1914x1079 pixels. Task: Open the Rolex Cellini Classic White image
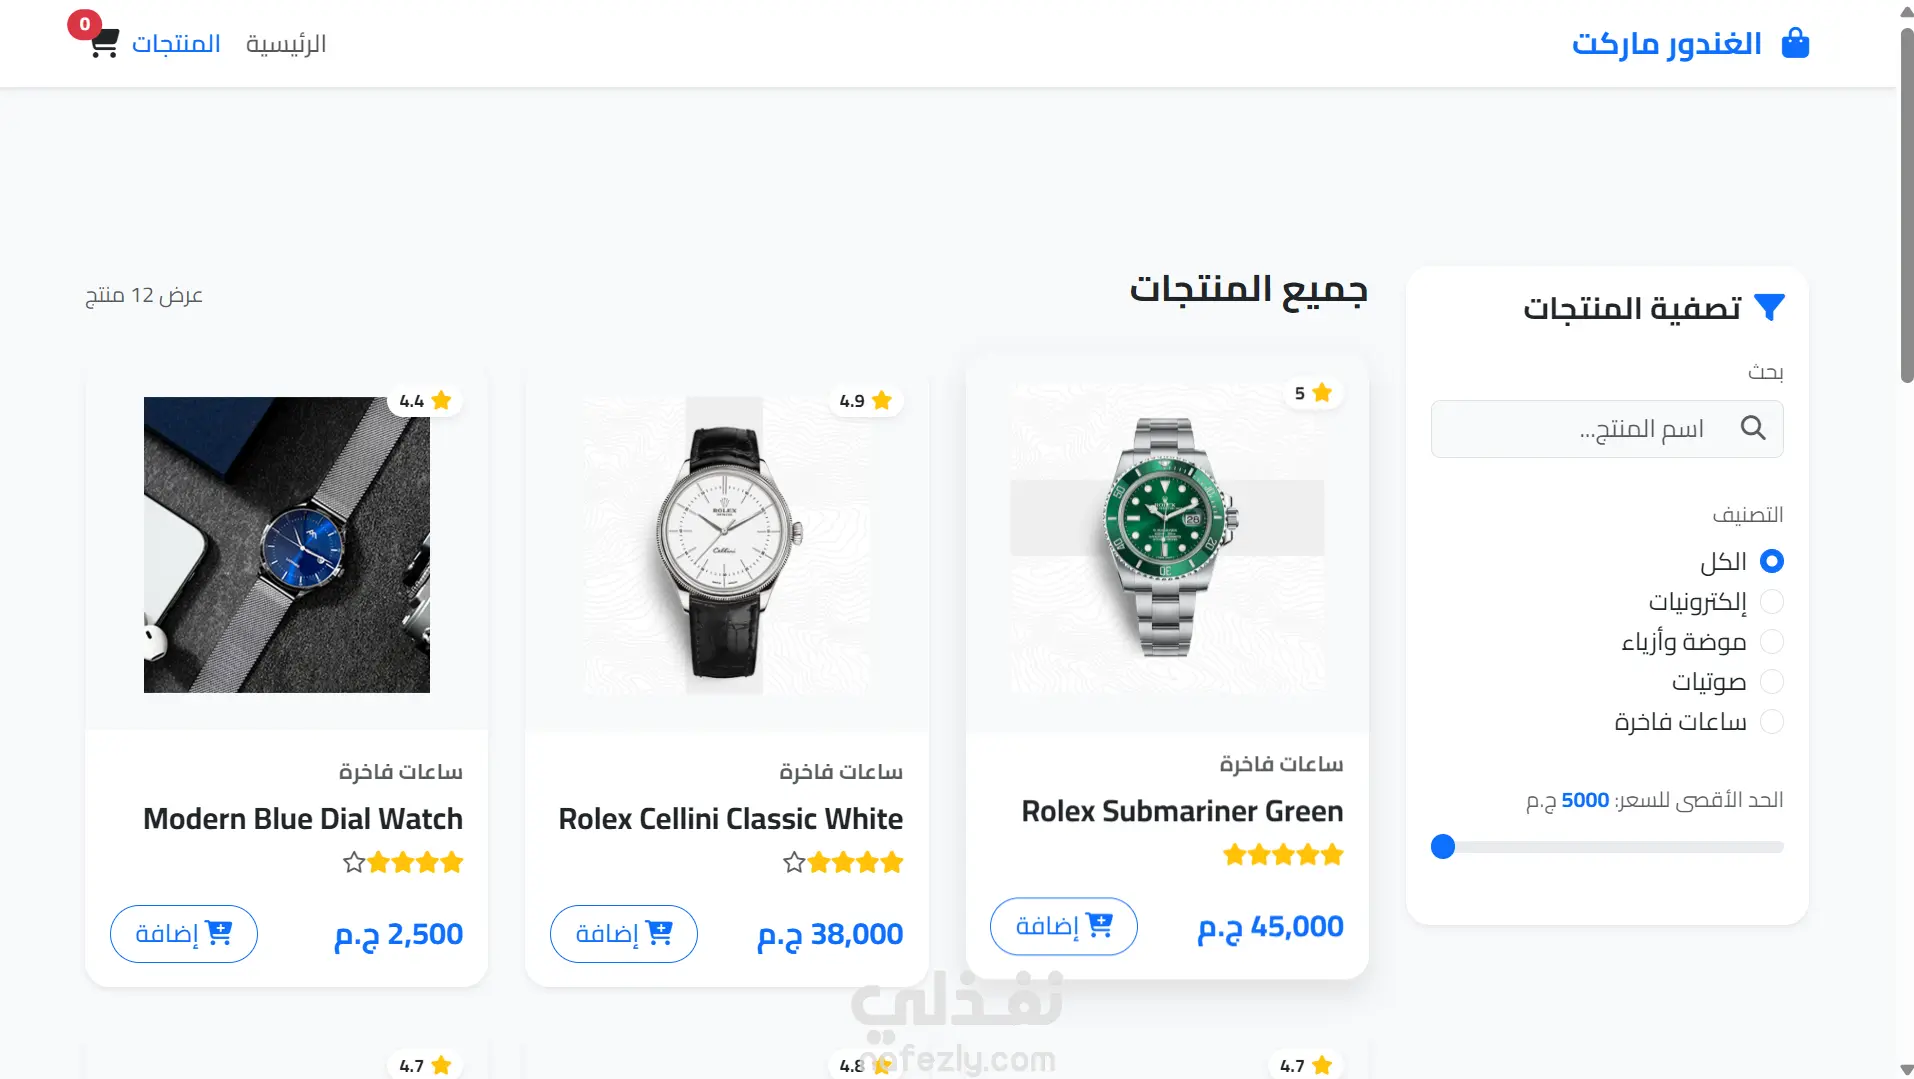click(727, 545)
